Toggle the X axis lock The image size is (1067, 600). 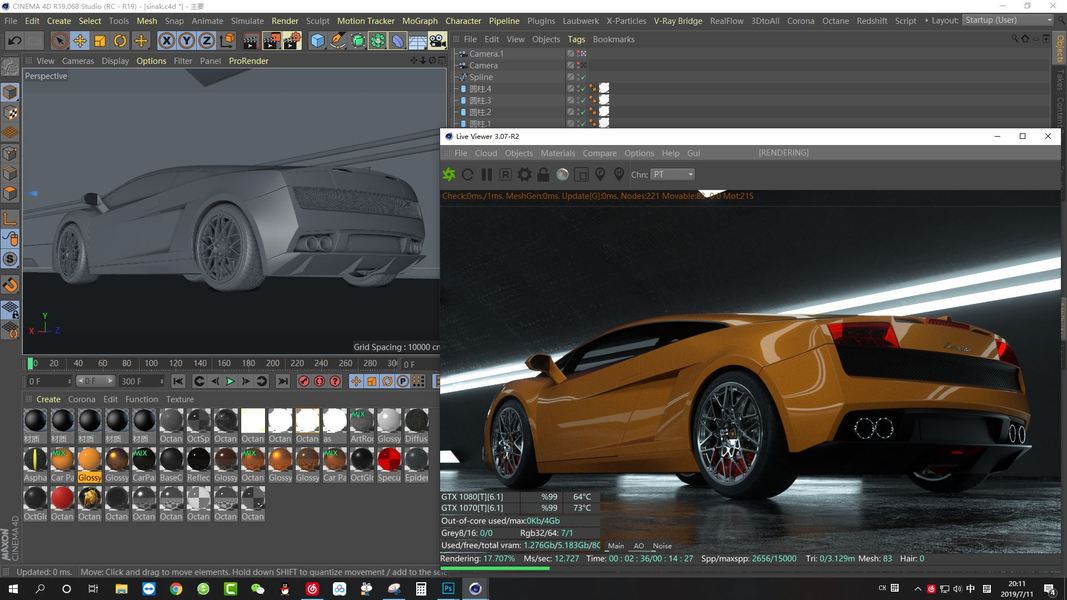tap(166, 41)
